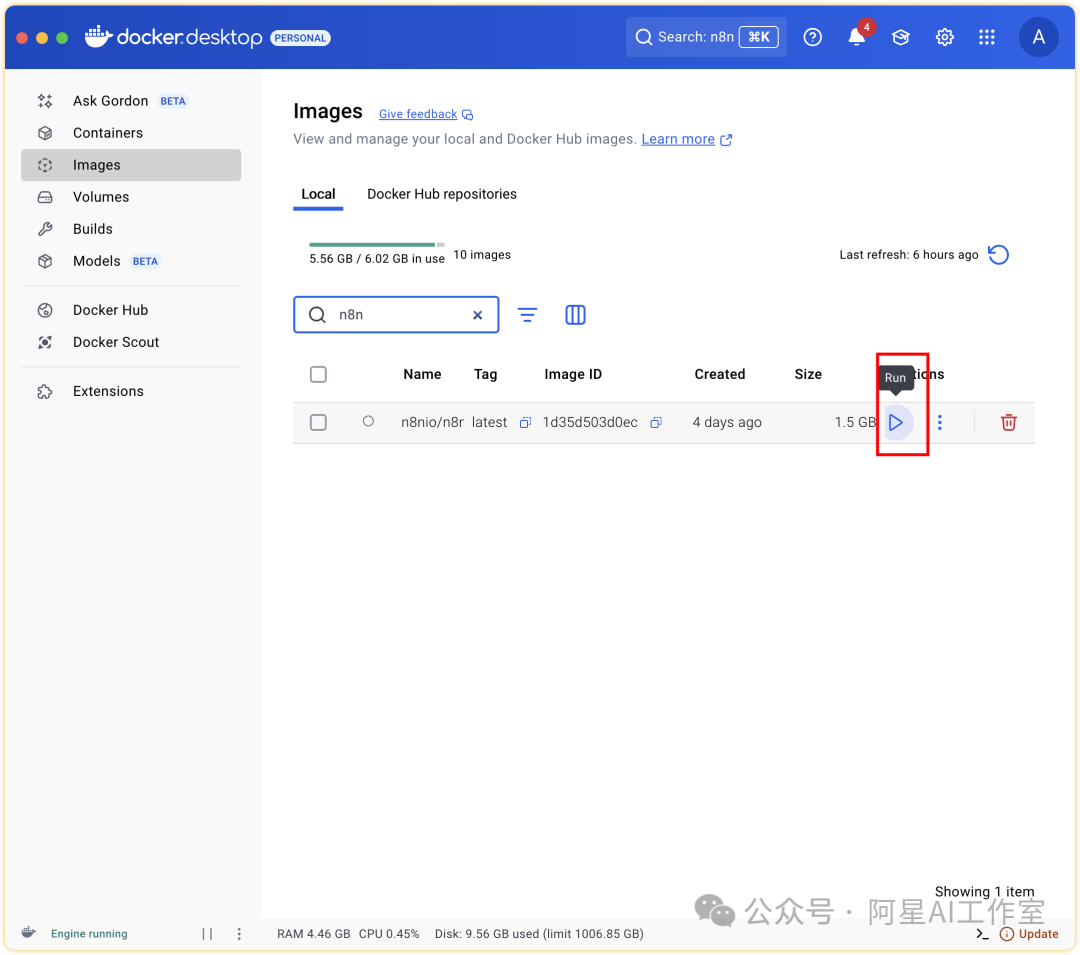
Task: Open Docker Scout in sidebar
Action: coord(131,342)
